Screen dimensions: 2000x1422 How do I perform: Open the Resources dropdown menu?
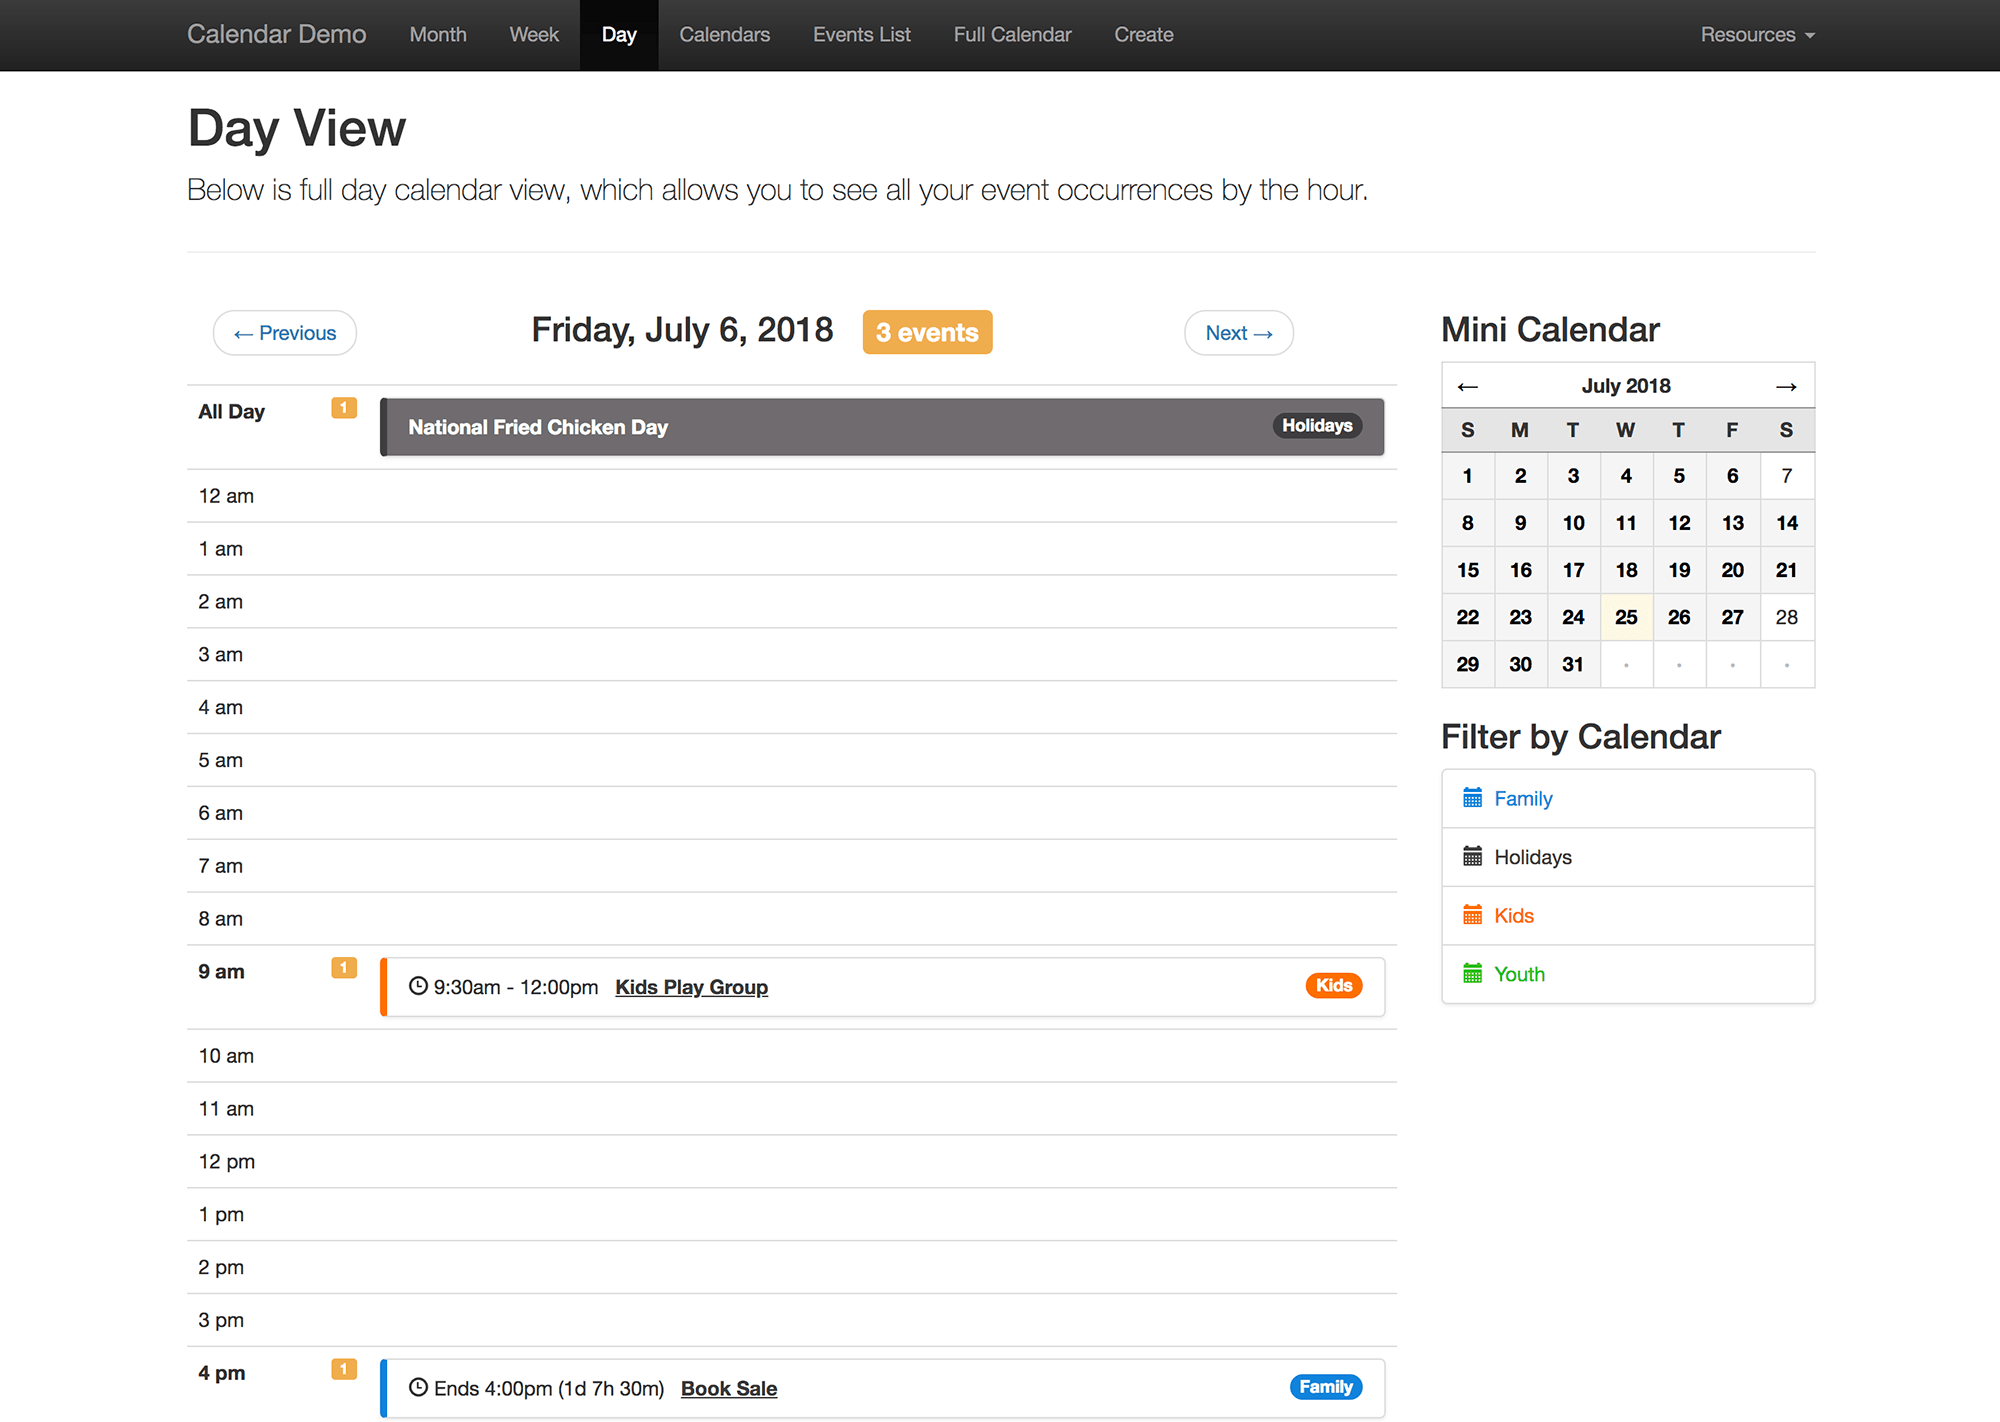[x=1756, y=34]
